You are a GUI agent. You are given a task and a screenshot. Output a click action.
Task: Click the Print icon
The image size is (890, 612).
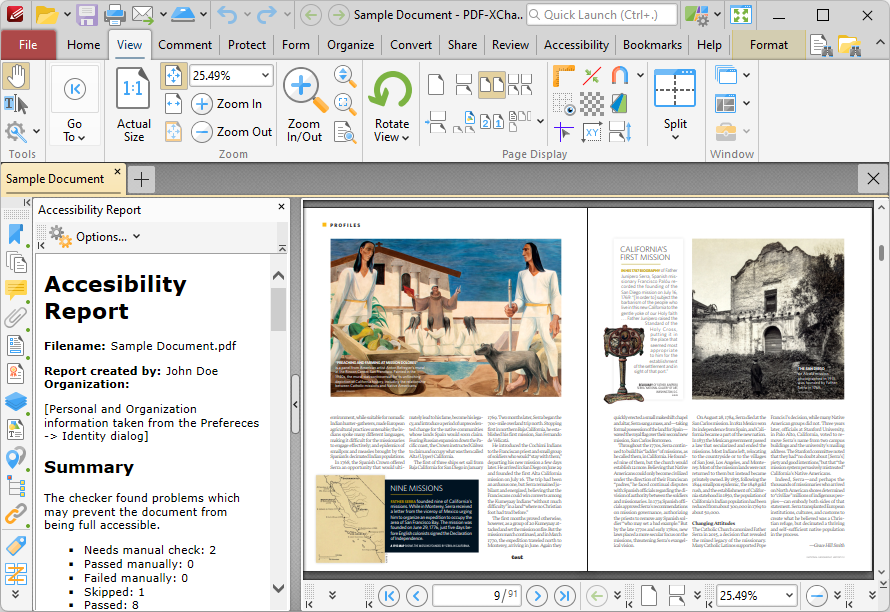115,15
